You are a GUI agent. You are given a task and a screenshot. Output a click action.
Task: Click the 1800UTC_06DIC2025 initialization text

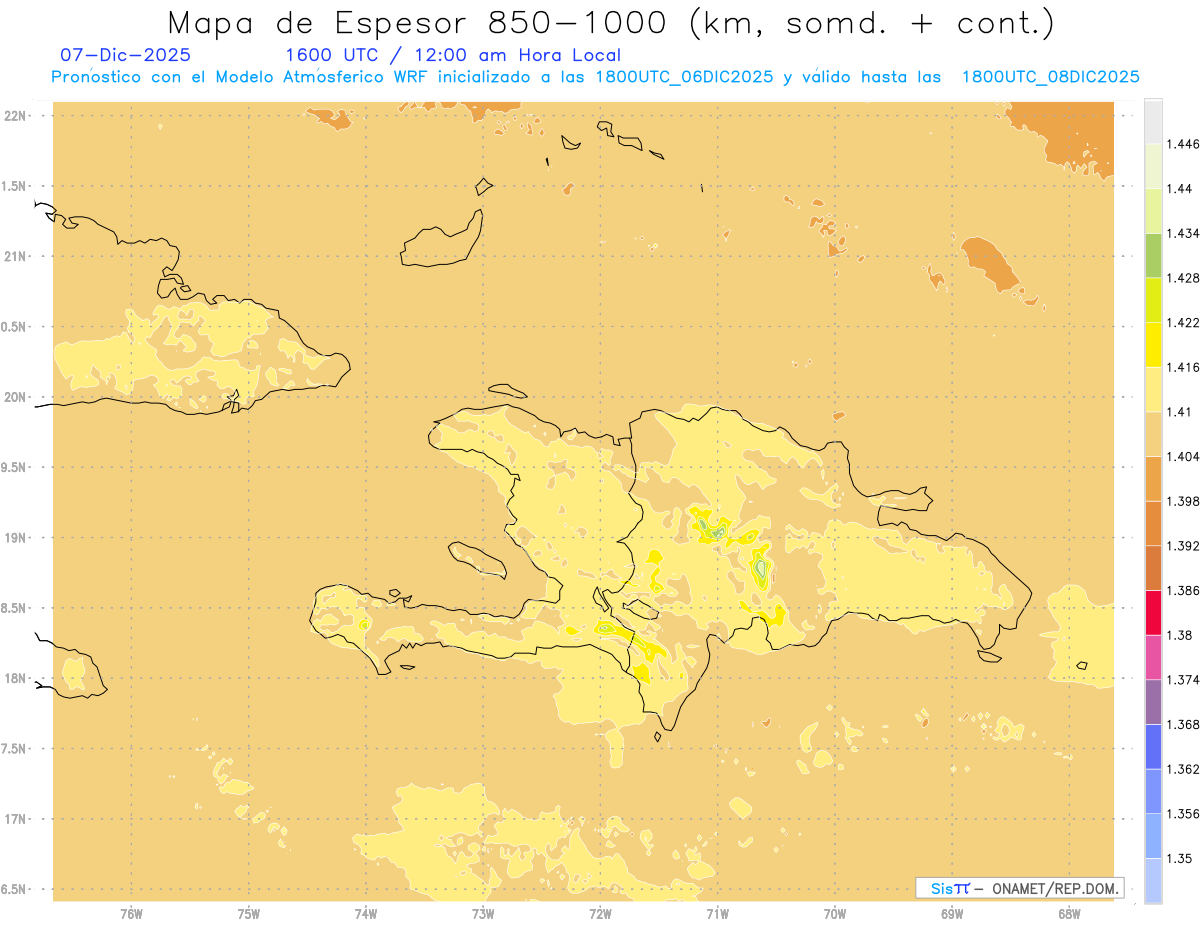tap(684, 77)
